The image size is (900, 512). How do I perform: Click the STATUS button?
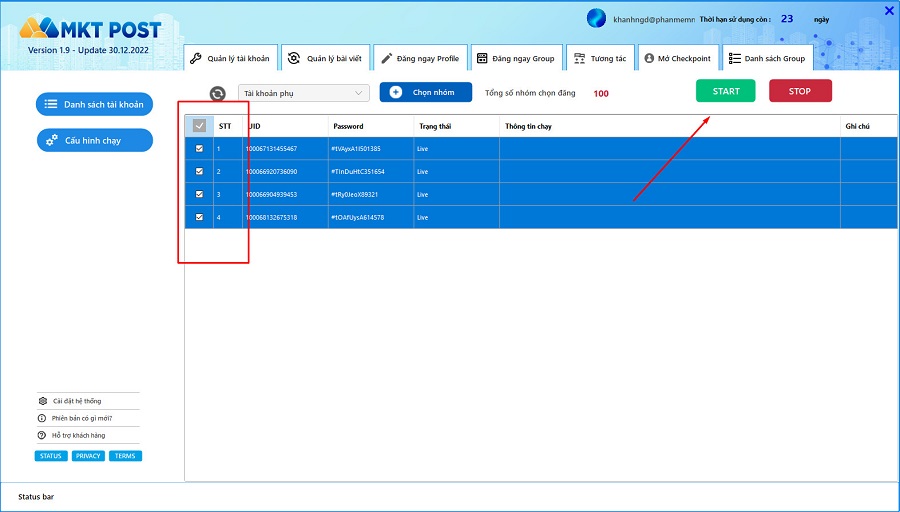pyautogui.click(x=51, y=456)
